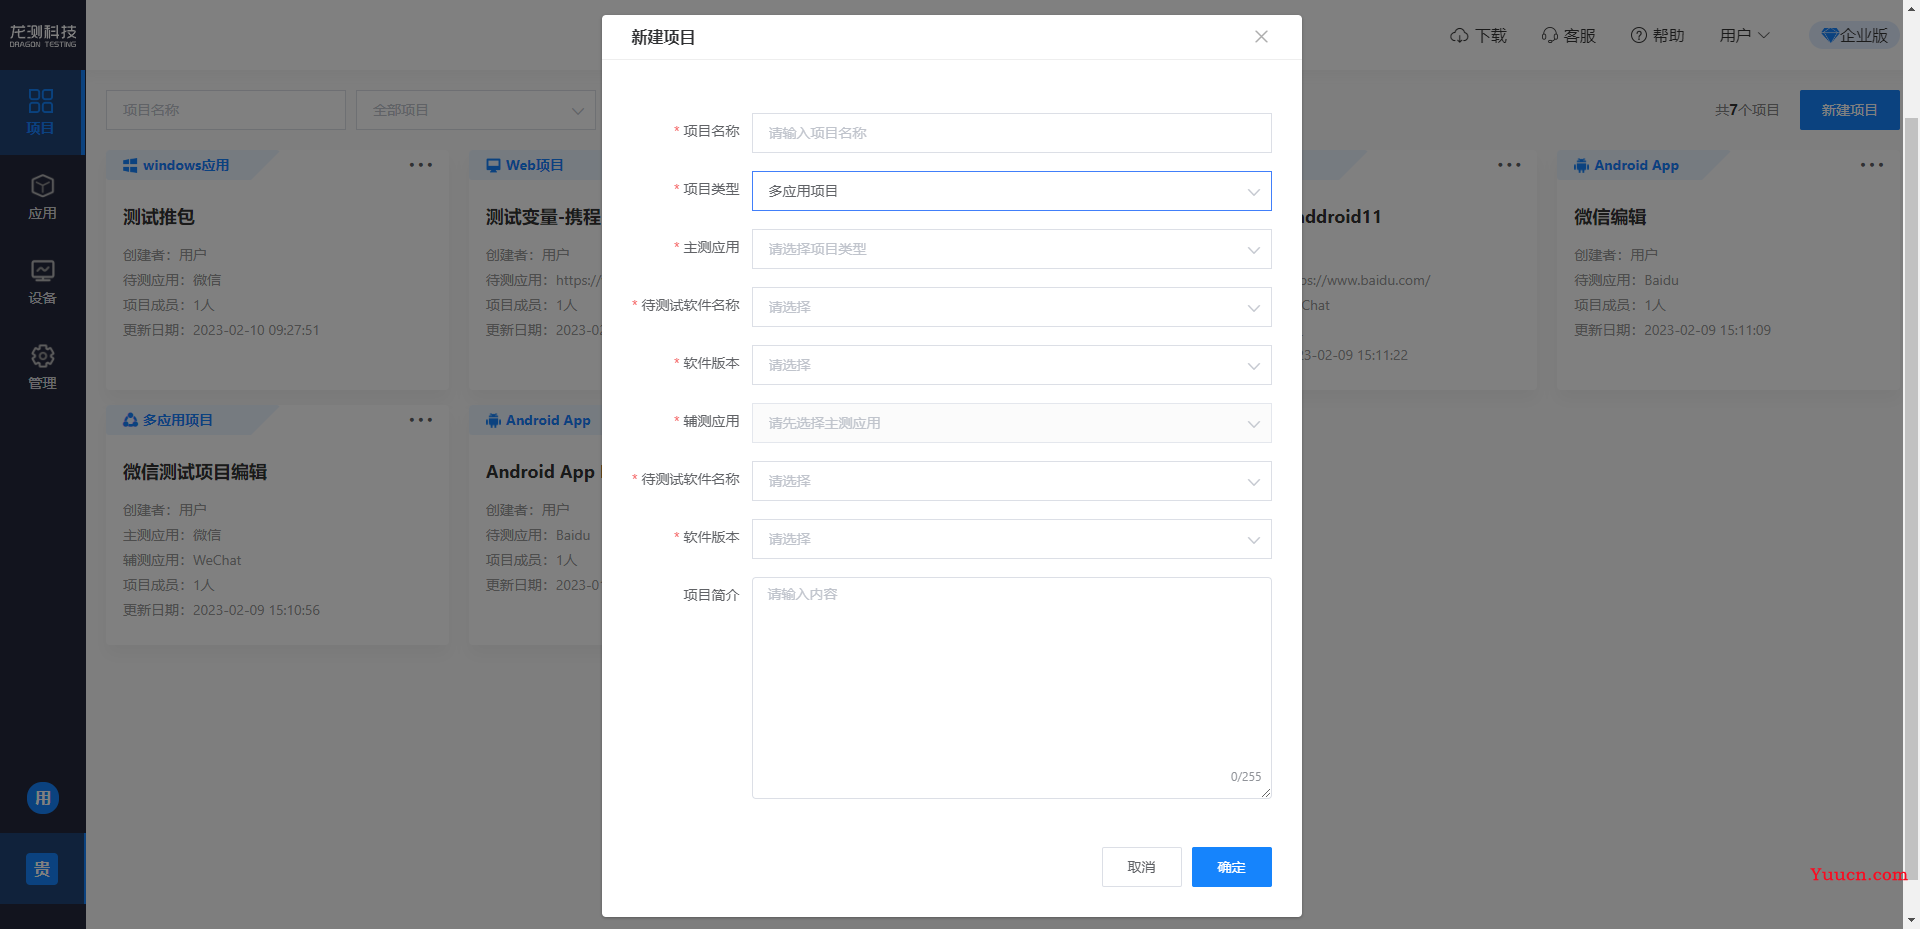Image resolution: width=1920 pixels, height=929 pixels.
Task: Click the 新建项目 button at top right
Action: click(1849, 110)
